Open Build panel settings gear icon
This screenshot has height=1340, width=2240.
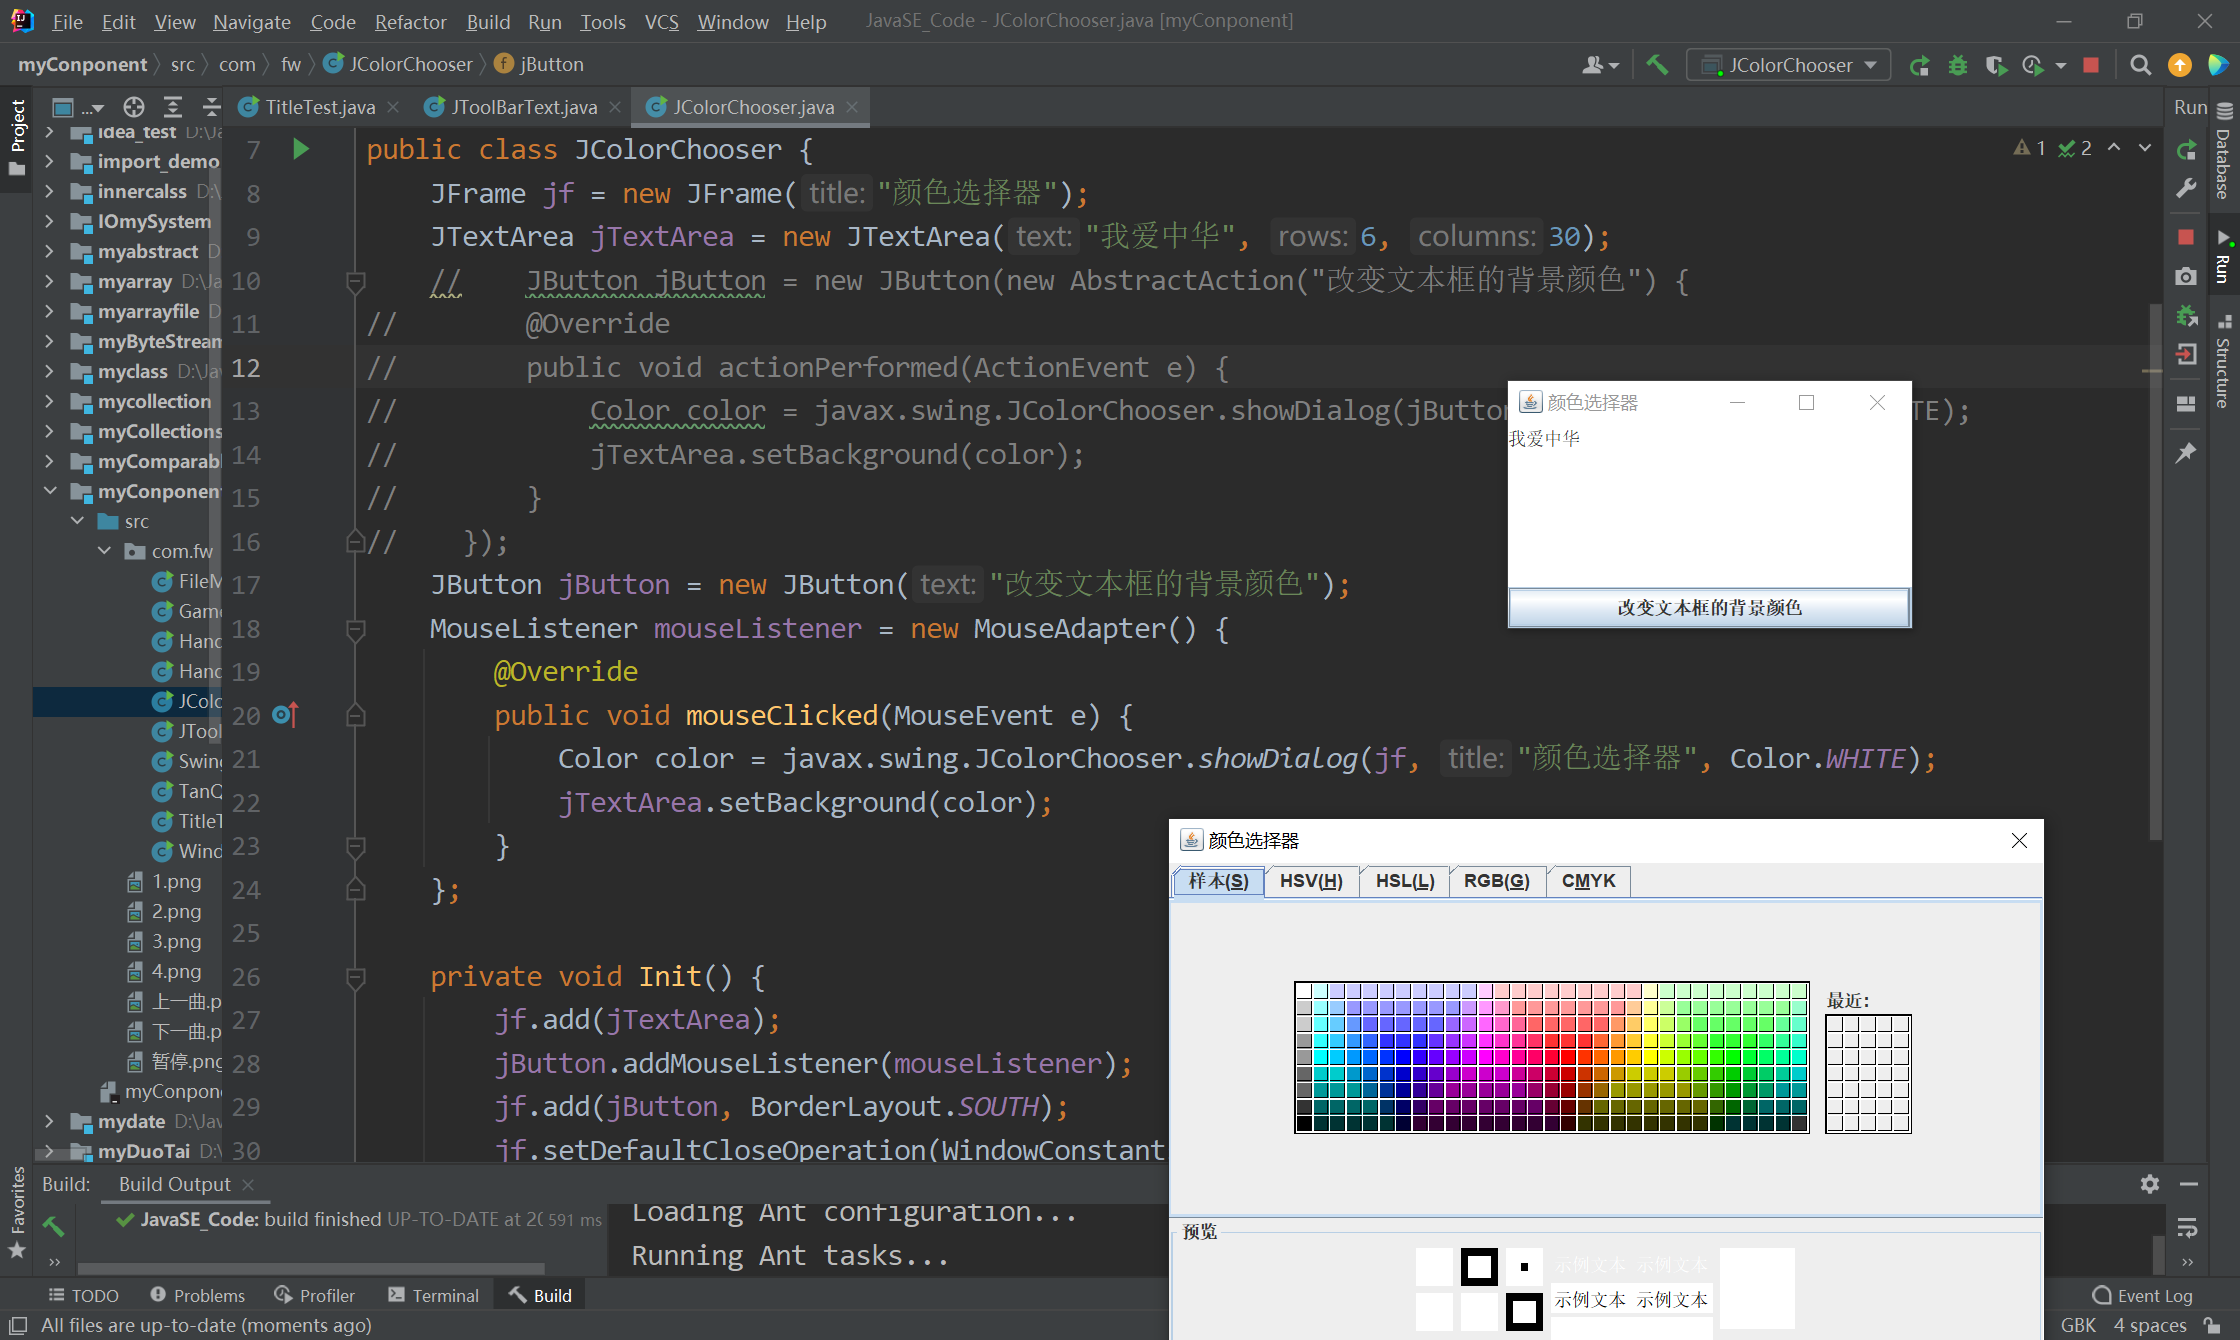[x=2150, y=1184]
